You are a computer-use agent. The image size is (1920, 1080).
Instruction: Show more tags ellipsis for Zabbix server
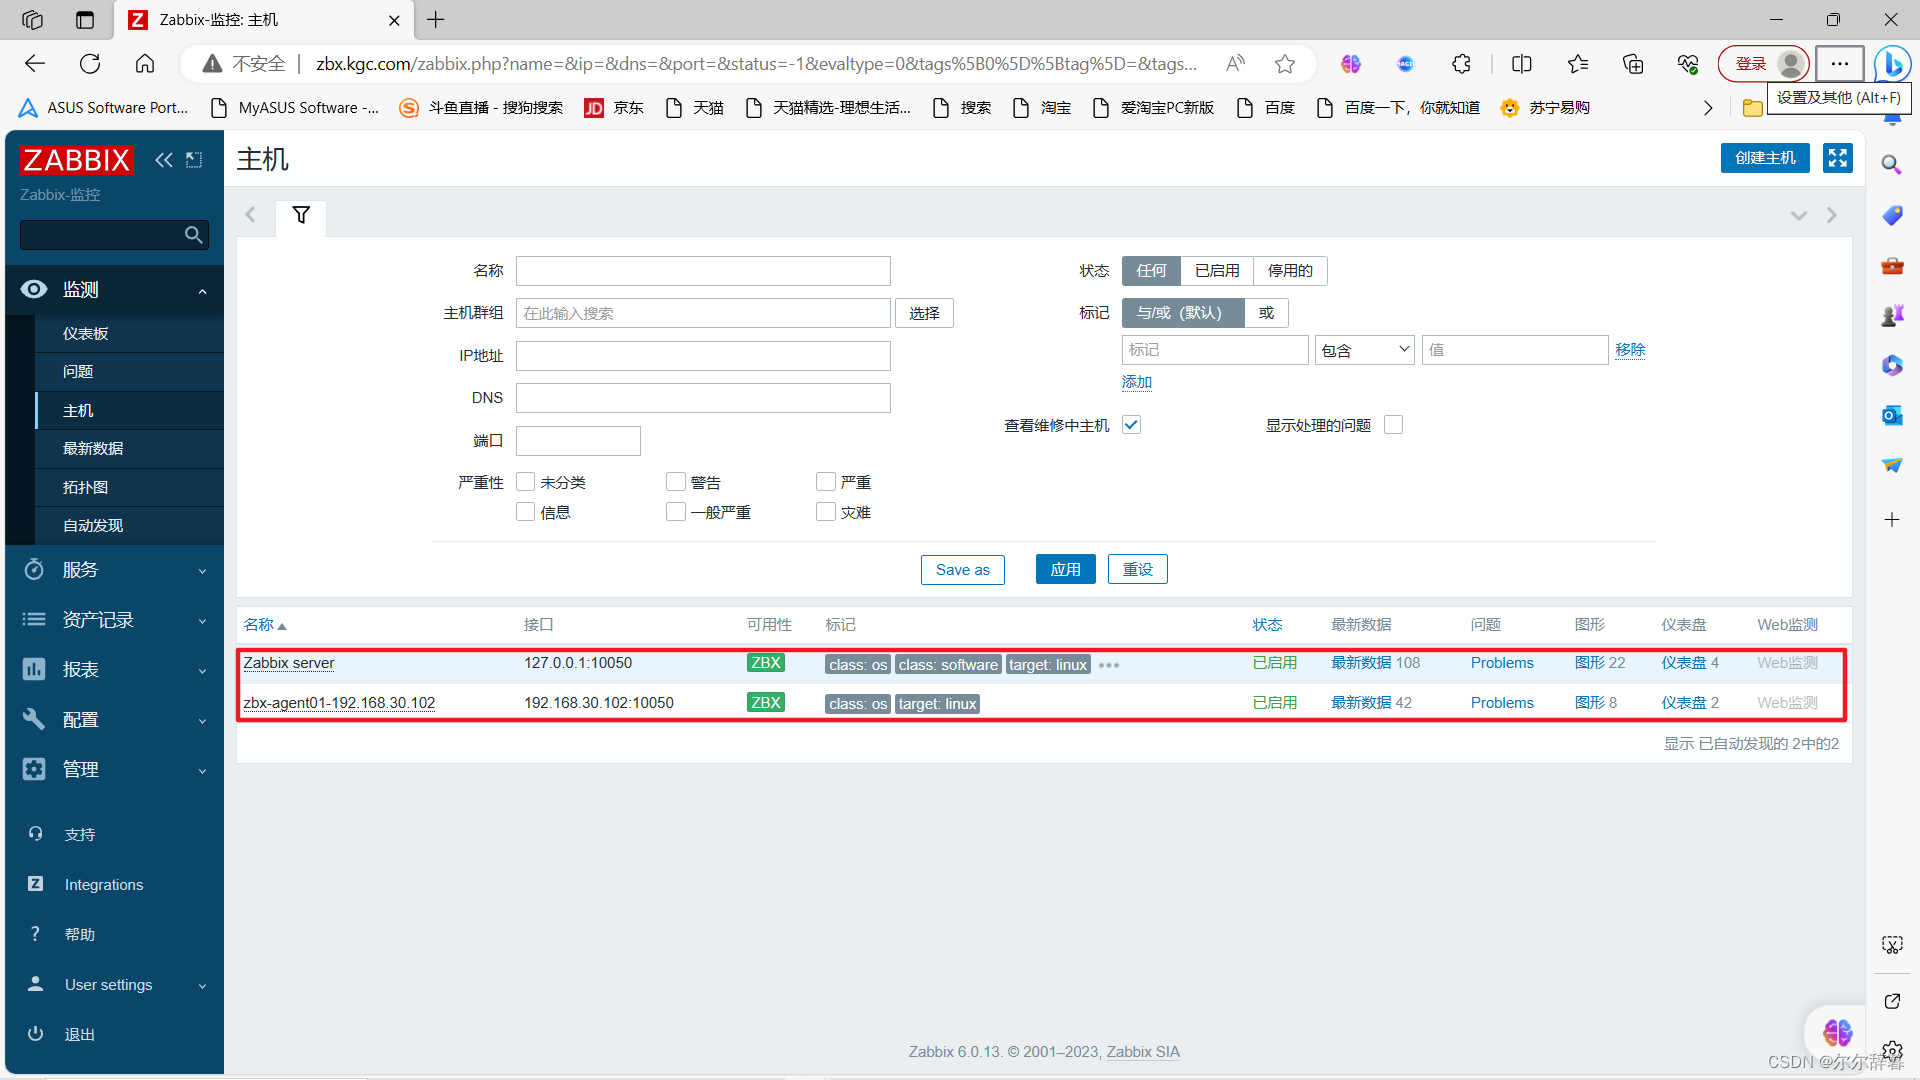point(1109,665)
